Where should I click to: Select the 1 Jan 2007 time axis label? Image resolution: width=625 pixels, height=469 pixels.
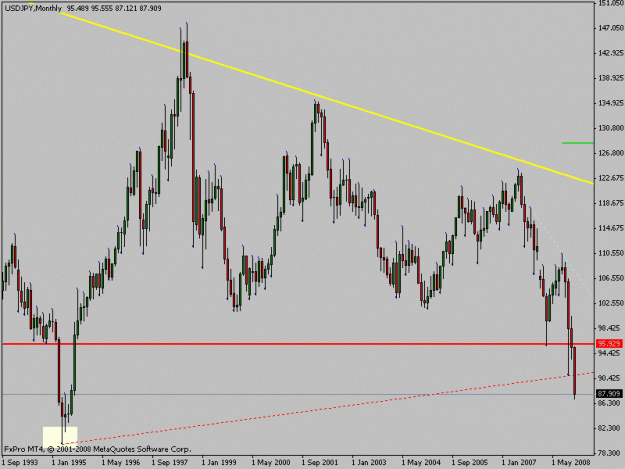point(521,463)
